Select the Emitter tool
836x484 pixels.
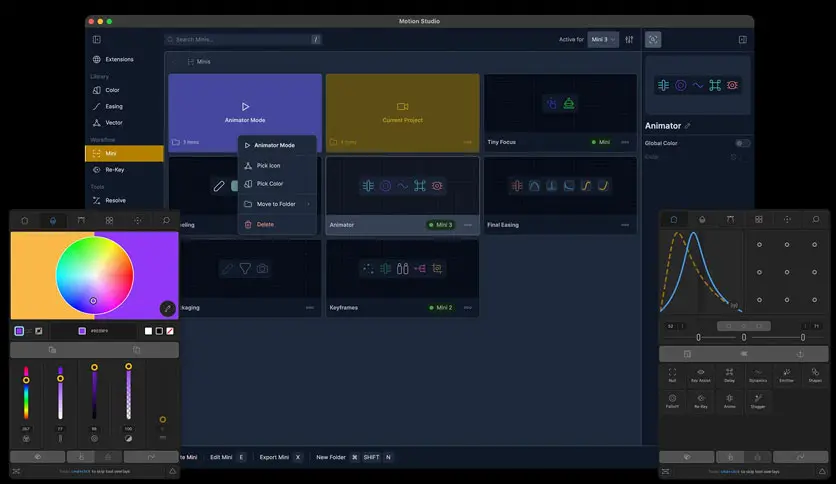click(786, 375)
